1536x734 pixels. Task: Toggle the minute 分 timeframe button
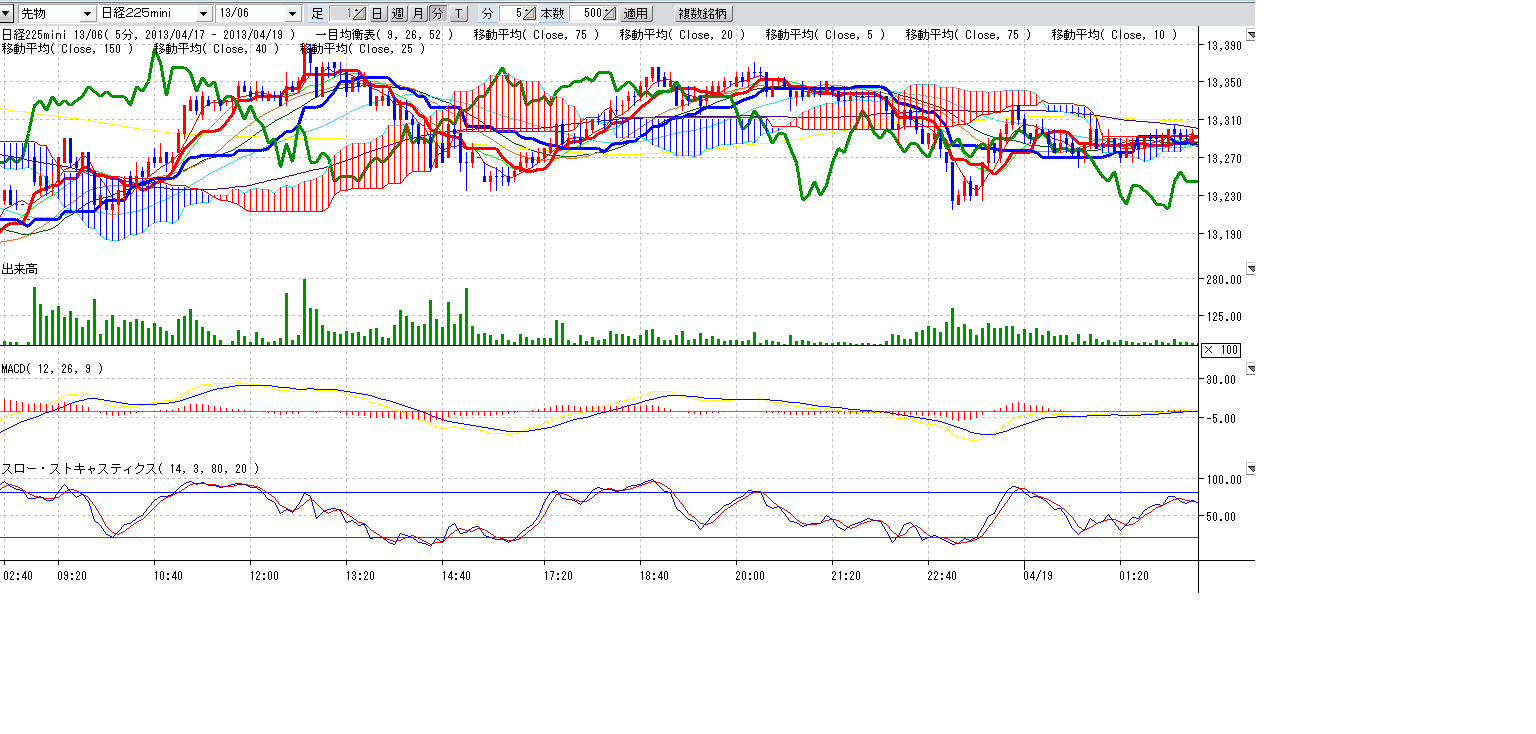click(437, 14)
